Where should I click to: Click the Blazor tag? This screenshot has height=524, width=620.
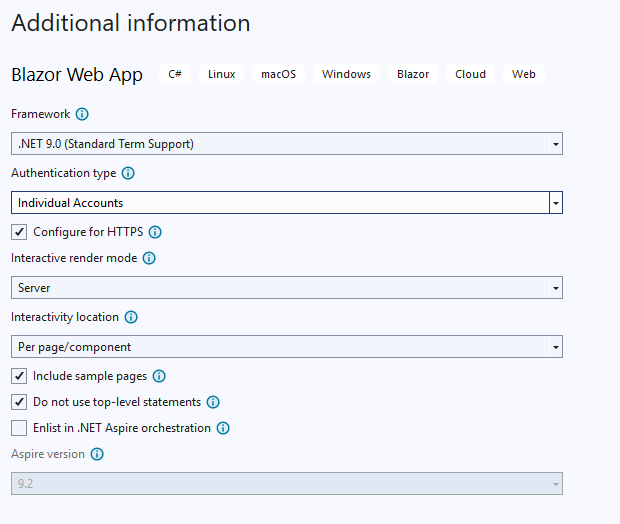tap(413, 74)
